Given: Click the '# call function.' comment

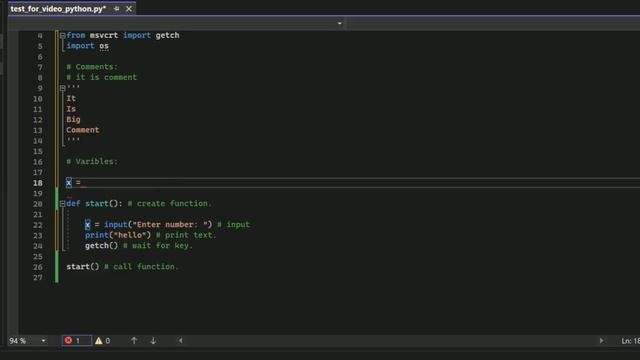Looking at the screenshot, I should (x=141, y=267).
